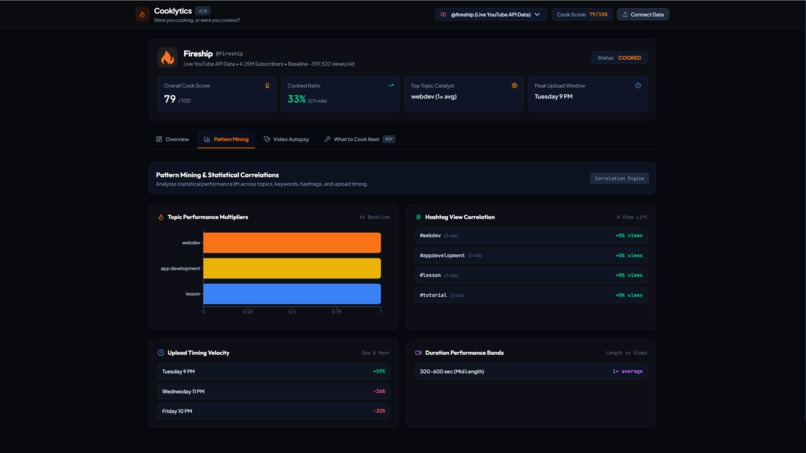Click the 'lesson' axis label in chart
806x453 pixels.
pos(193,294)
